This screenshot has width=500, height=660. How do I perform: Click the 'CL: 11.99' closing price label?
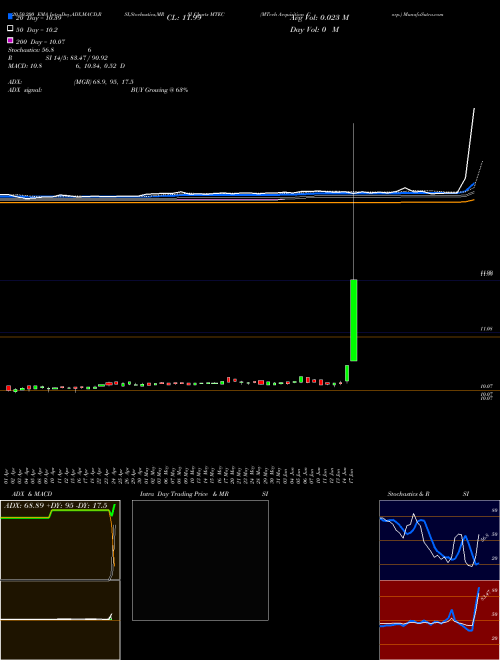[184, 18]
